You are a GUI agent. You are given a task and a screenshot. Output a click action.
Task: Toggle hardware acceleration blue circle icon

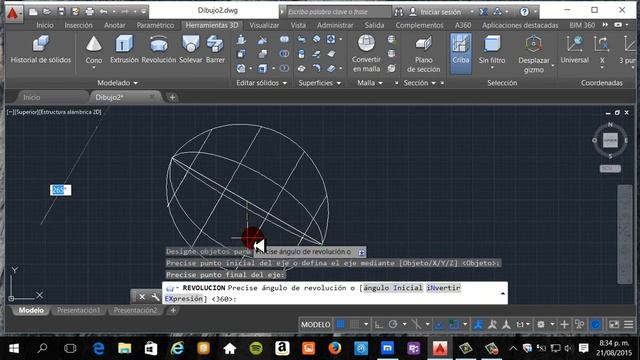tap(596, 324)
